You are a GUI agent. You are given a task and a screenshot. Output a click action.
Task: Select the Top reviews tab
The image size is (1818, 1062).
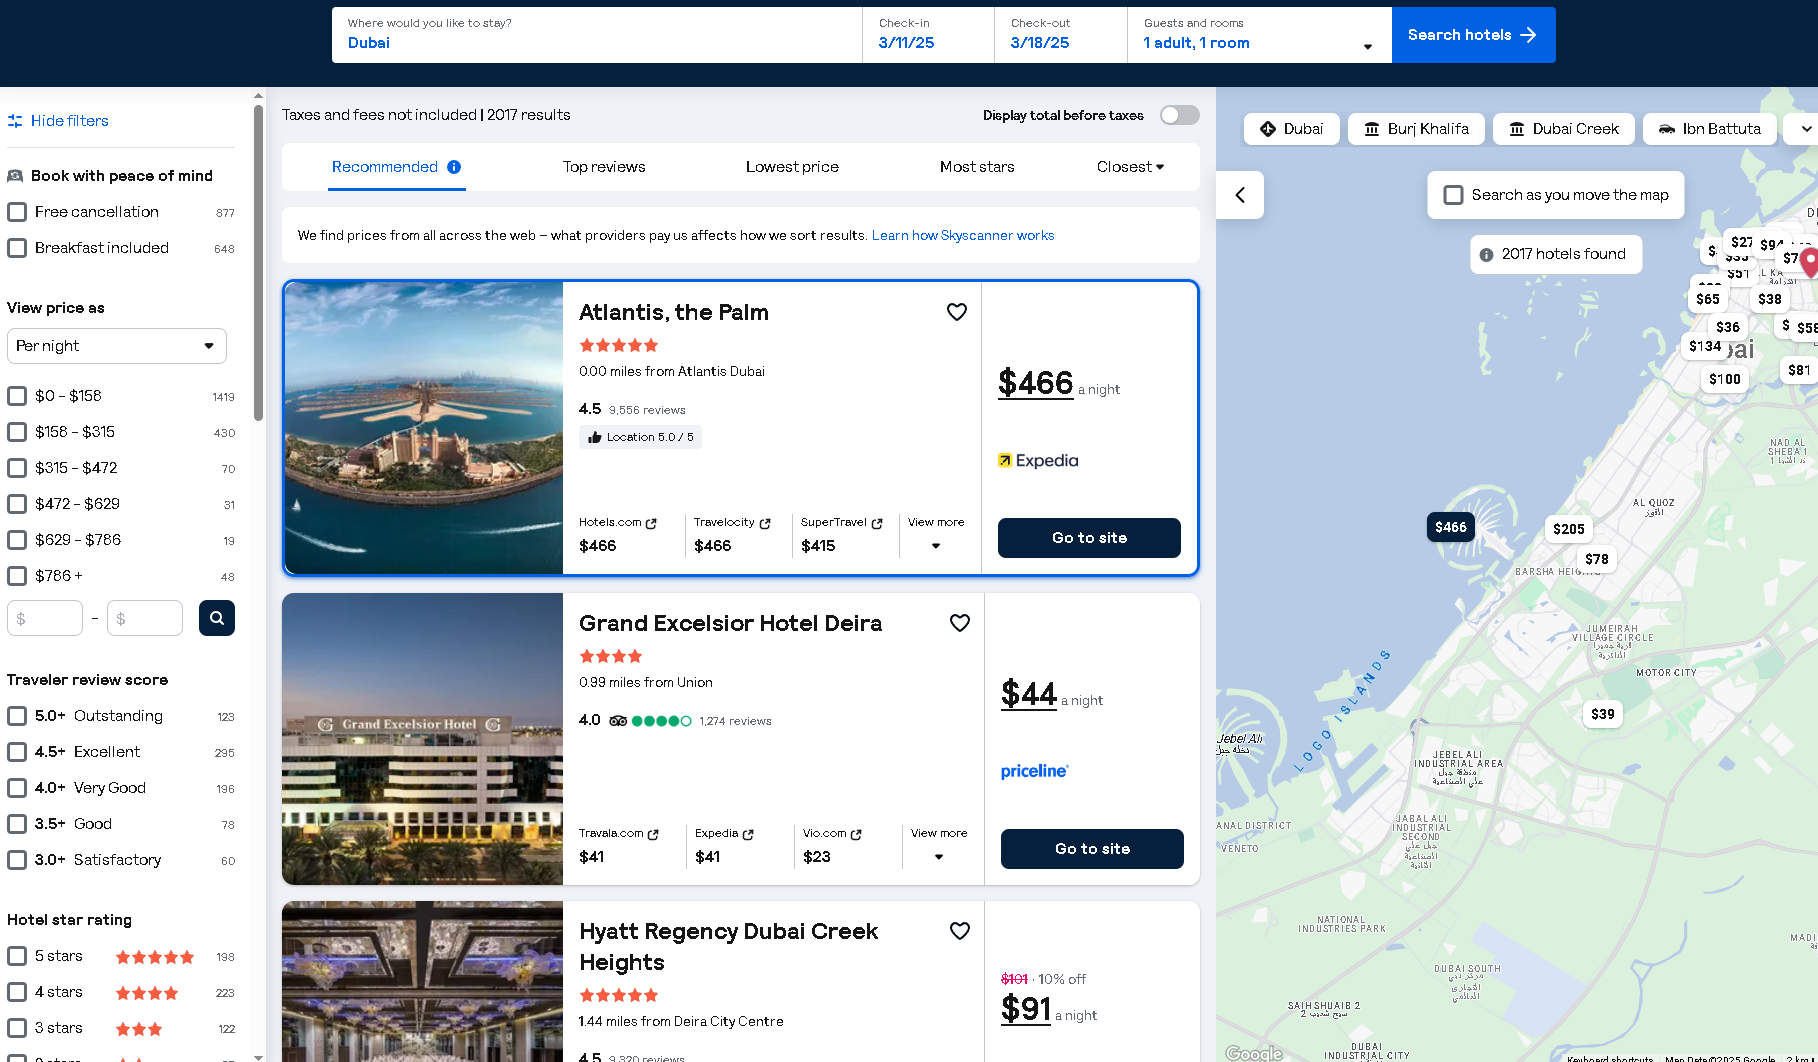(x=604, y=167)
